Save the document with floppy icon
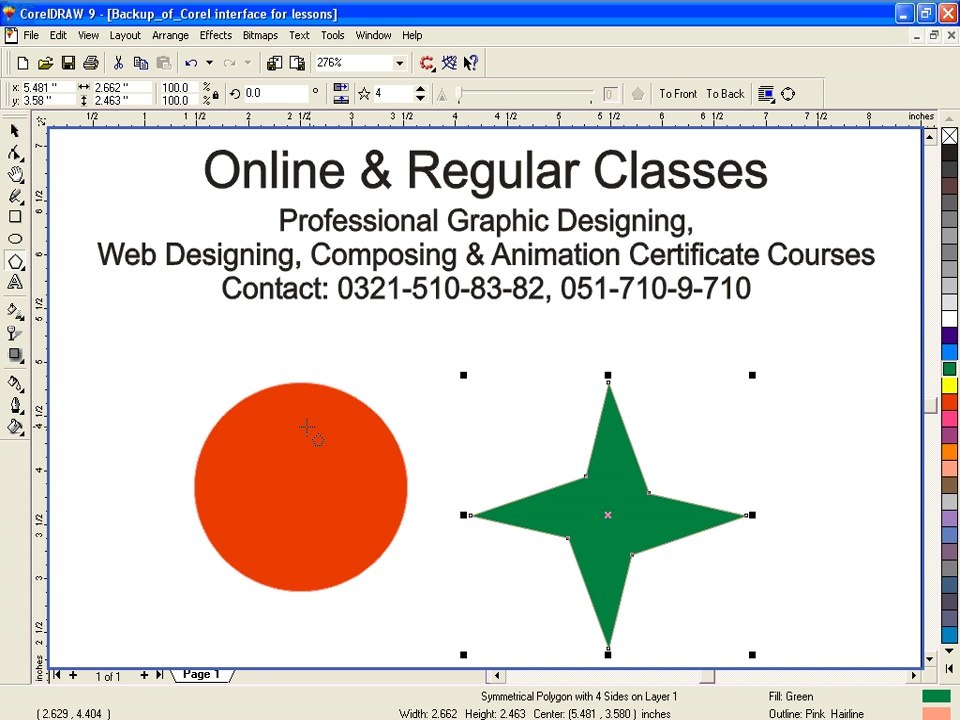Image resolution: width=960 pixels, height=720 pixels. click(68, 62)
